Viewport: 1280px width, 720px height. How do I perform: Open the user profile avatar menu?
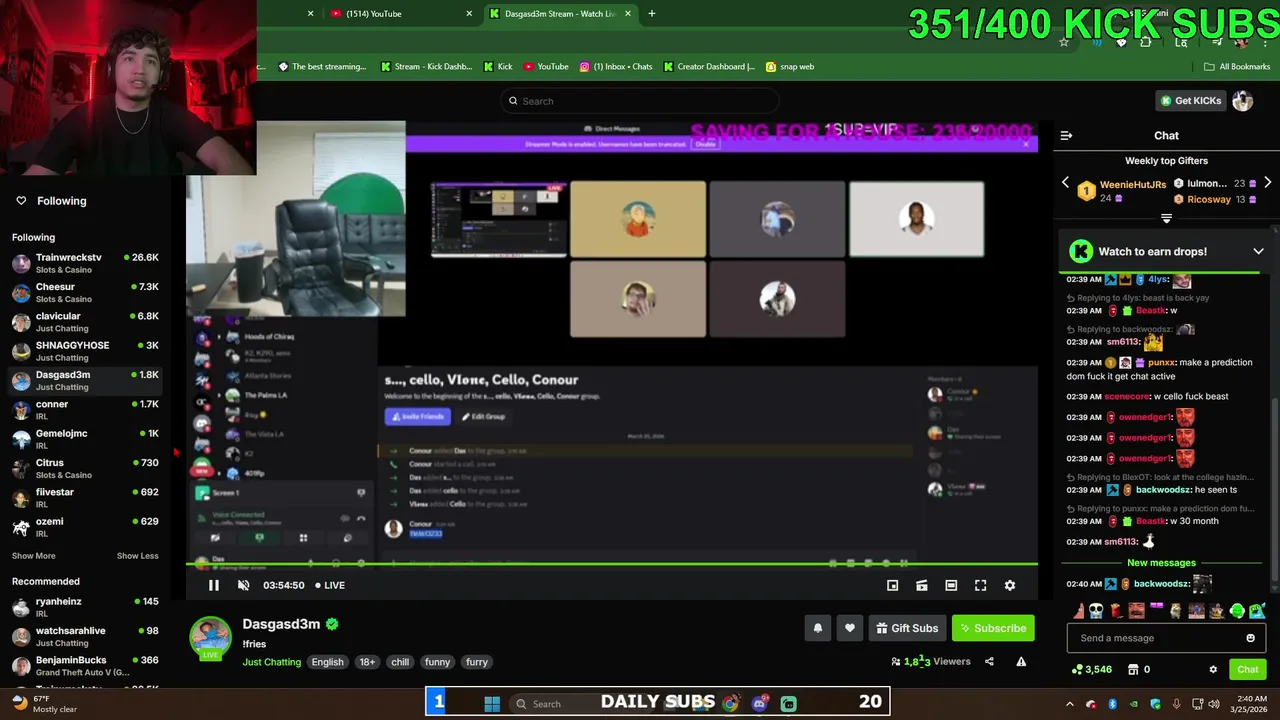pos(1242,101)
